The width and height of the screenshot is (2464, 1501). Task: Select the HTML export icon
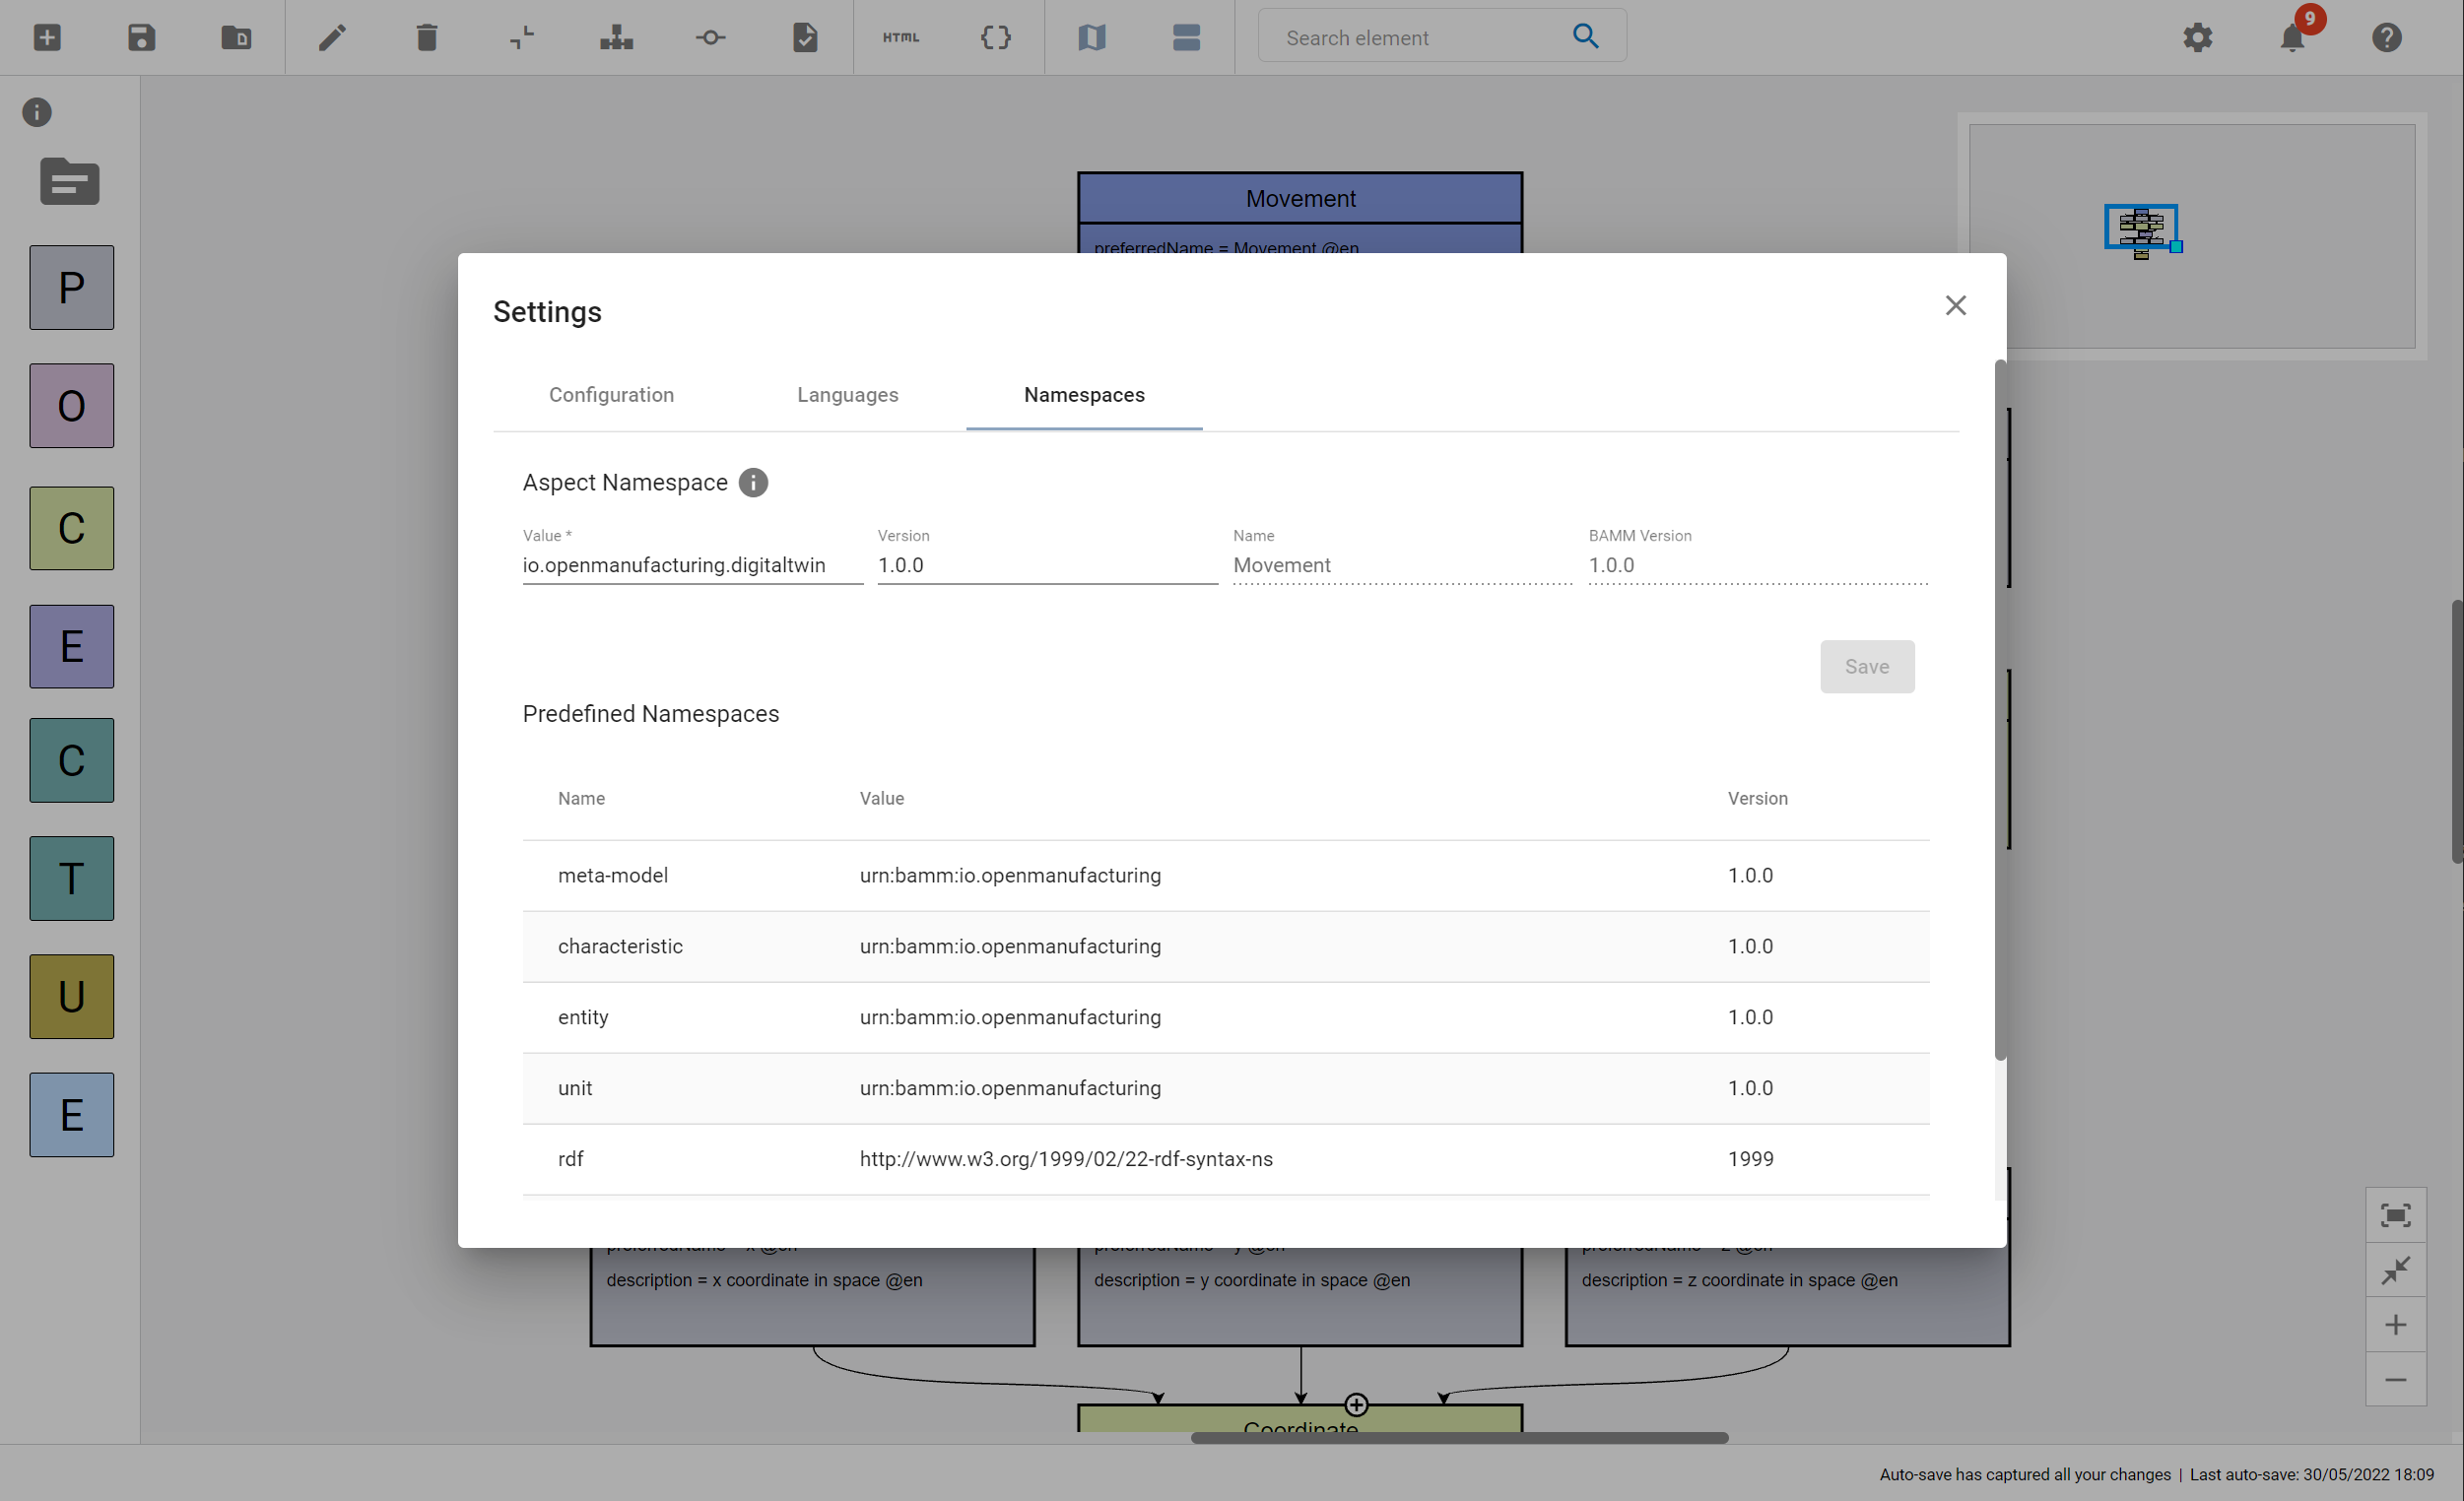tap(899, 37)
